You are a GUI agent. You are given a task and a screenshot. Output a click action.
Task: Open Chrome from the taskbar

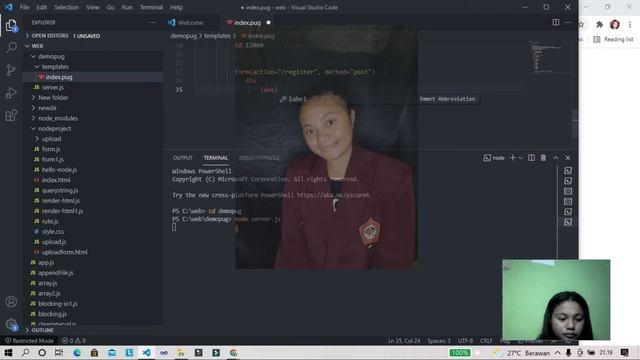tap(233, 353)
